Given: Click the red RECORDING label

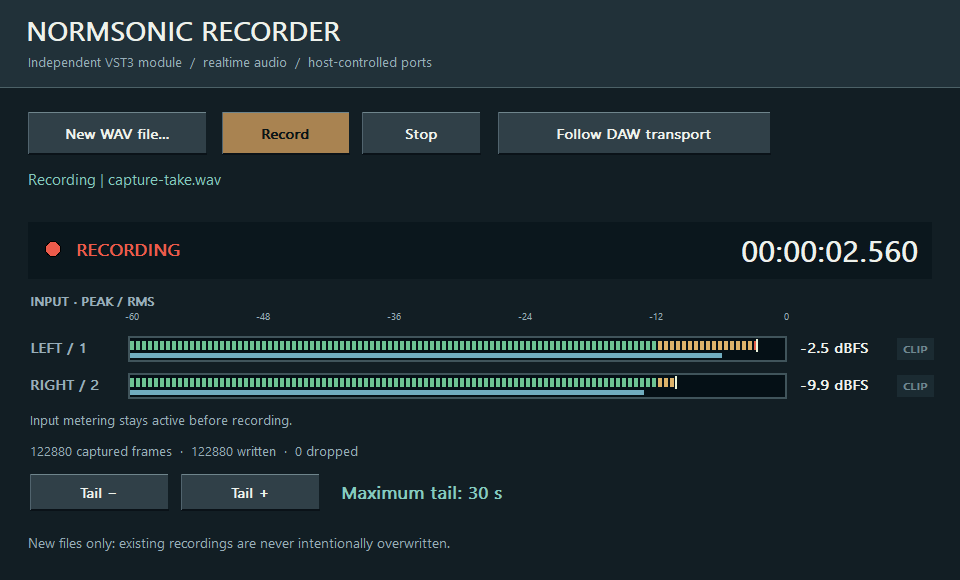Looking at the screenshot, I should click(129, 250).
